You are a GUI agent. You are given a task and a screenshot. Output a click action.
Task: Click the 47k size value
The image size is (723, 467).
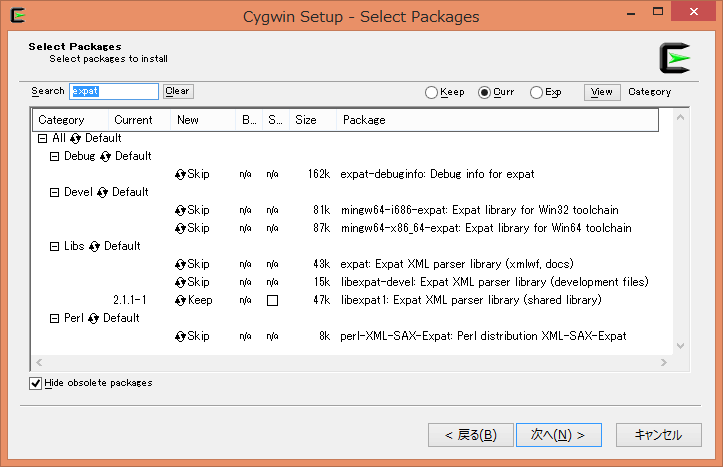(322, 300)
